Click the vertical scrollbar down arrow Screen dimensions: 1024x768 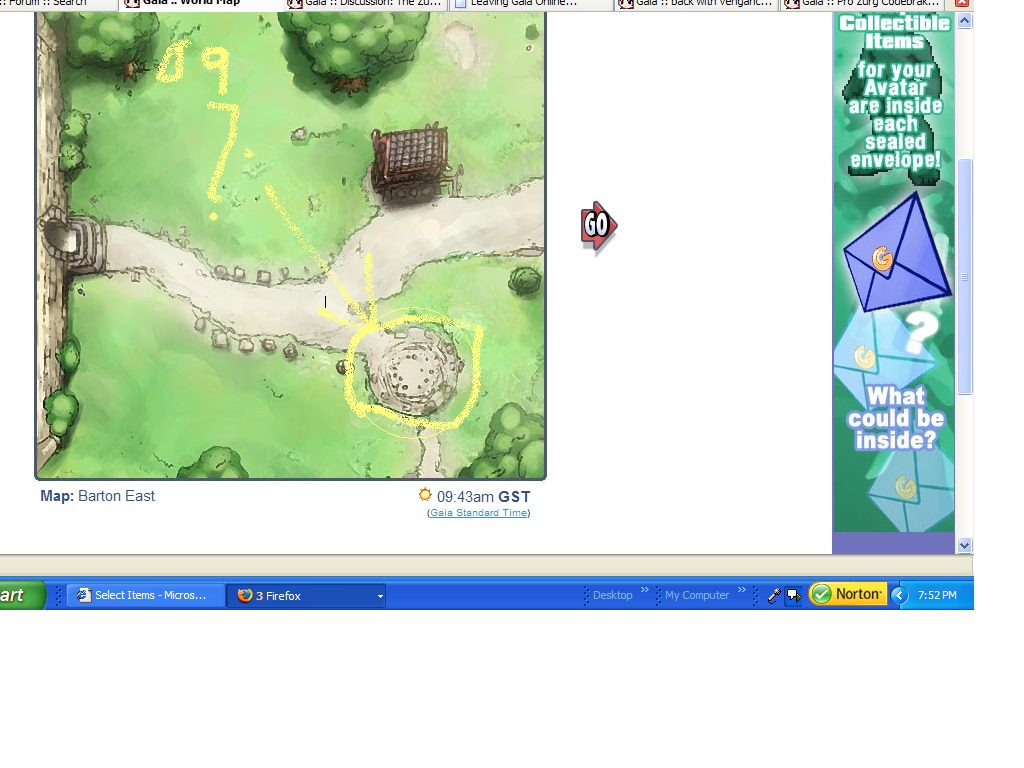pos(965,545)
